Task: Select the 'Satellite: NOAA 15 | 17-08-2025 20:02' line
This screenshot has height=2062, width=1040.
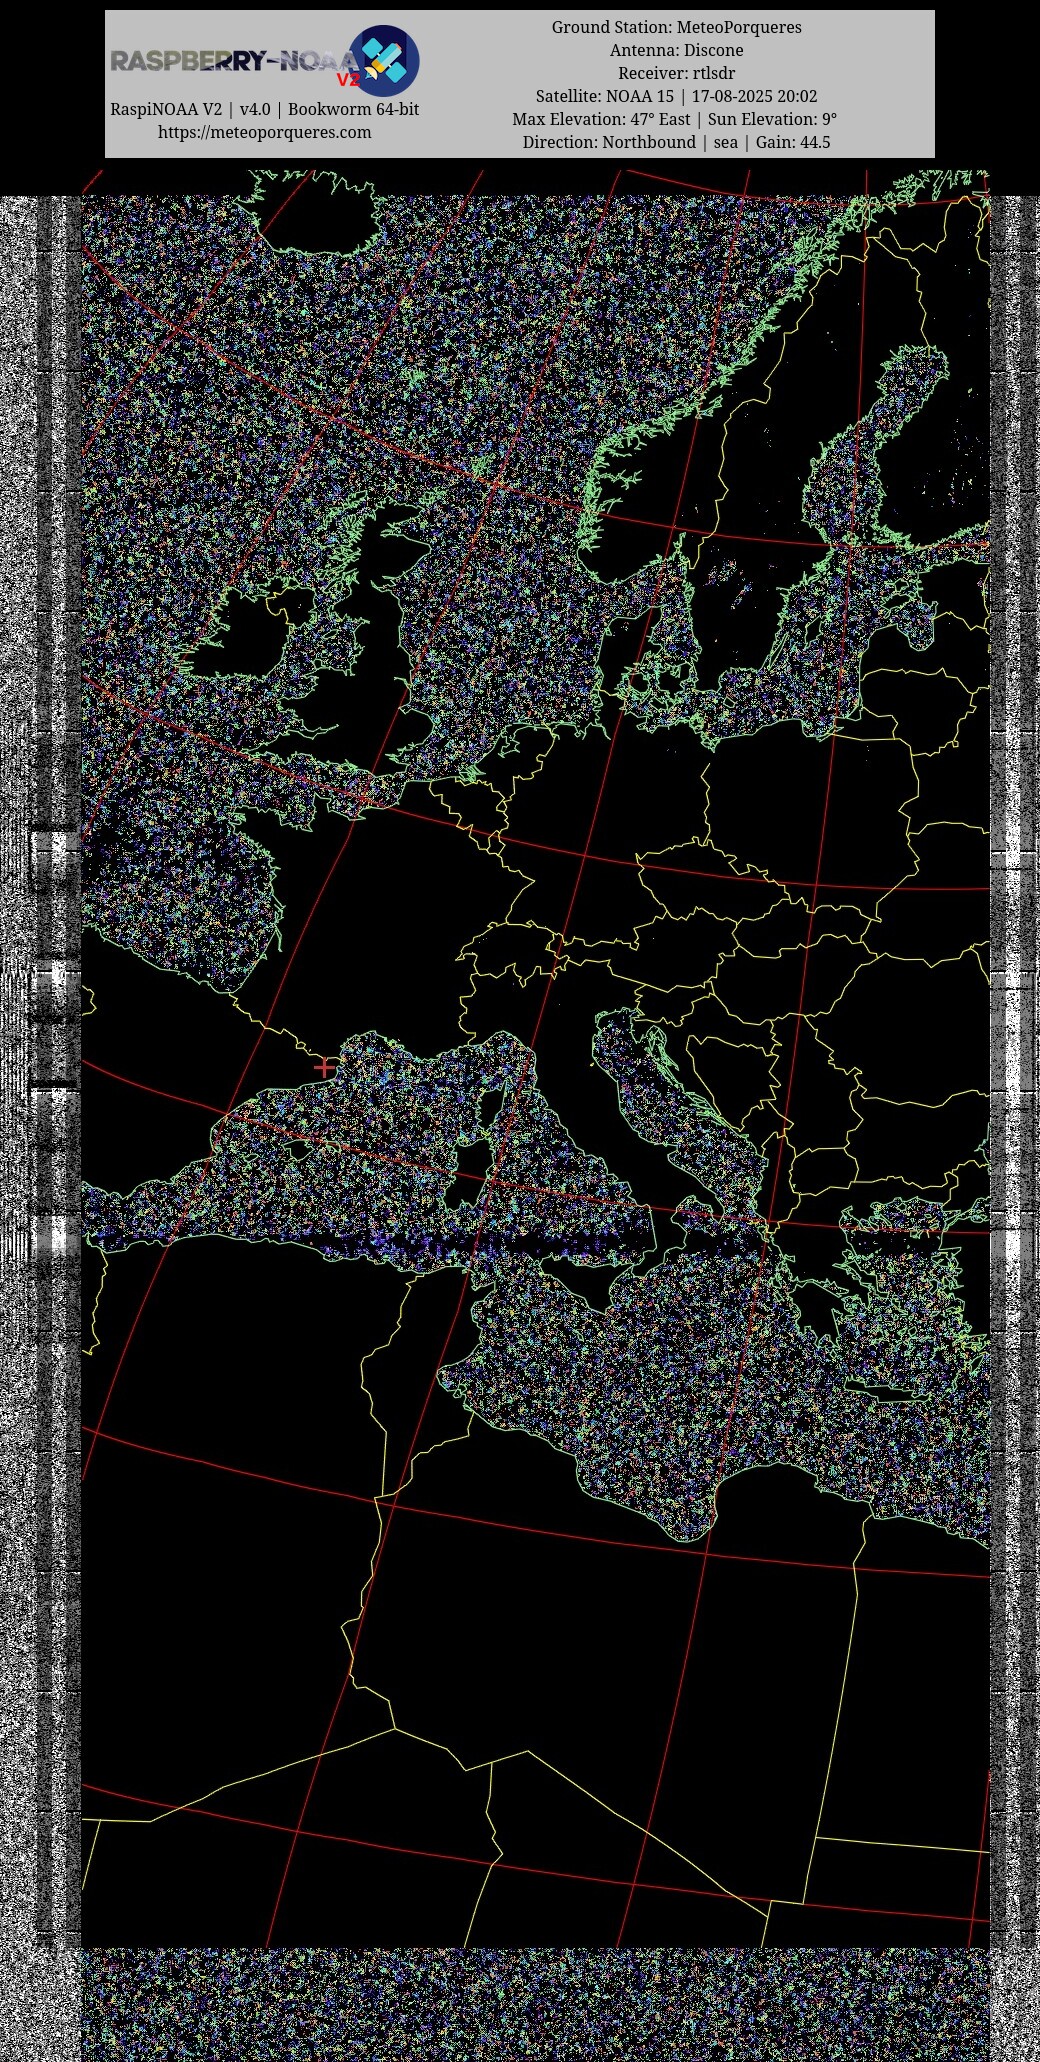Action: [x=677, y=96]
